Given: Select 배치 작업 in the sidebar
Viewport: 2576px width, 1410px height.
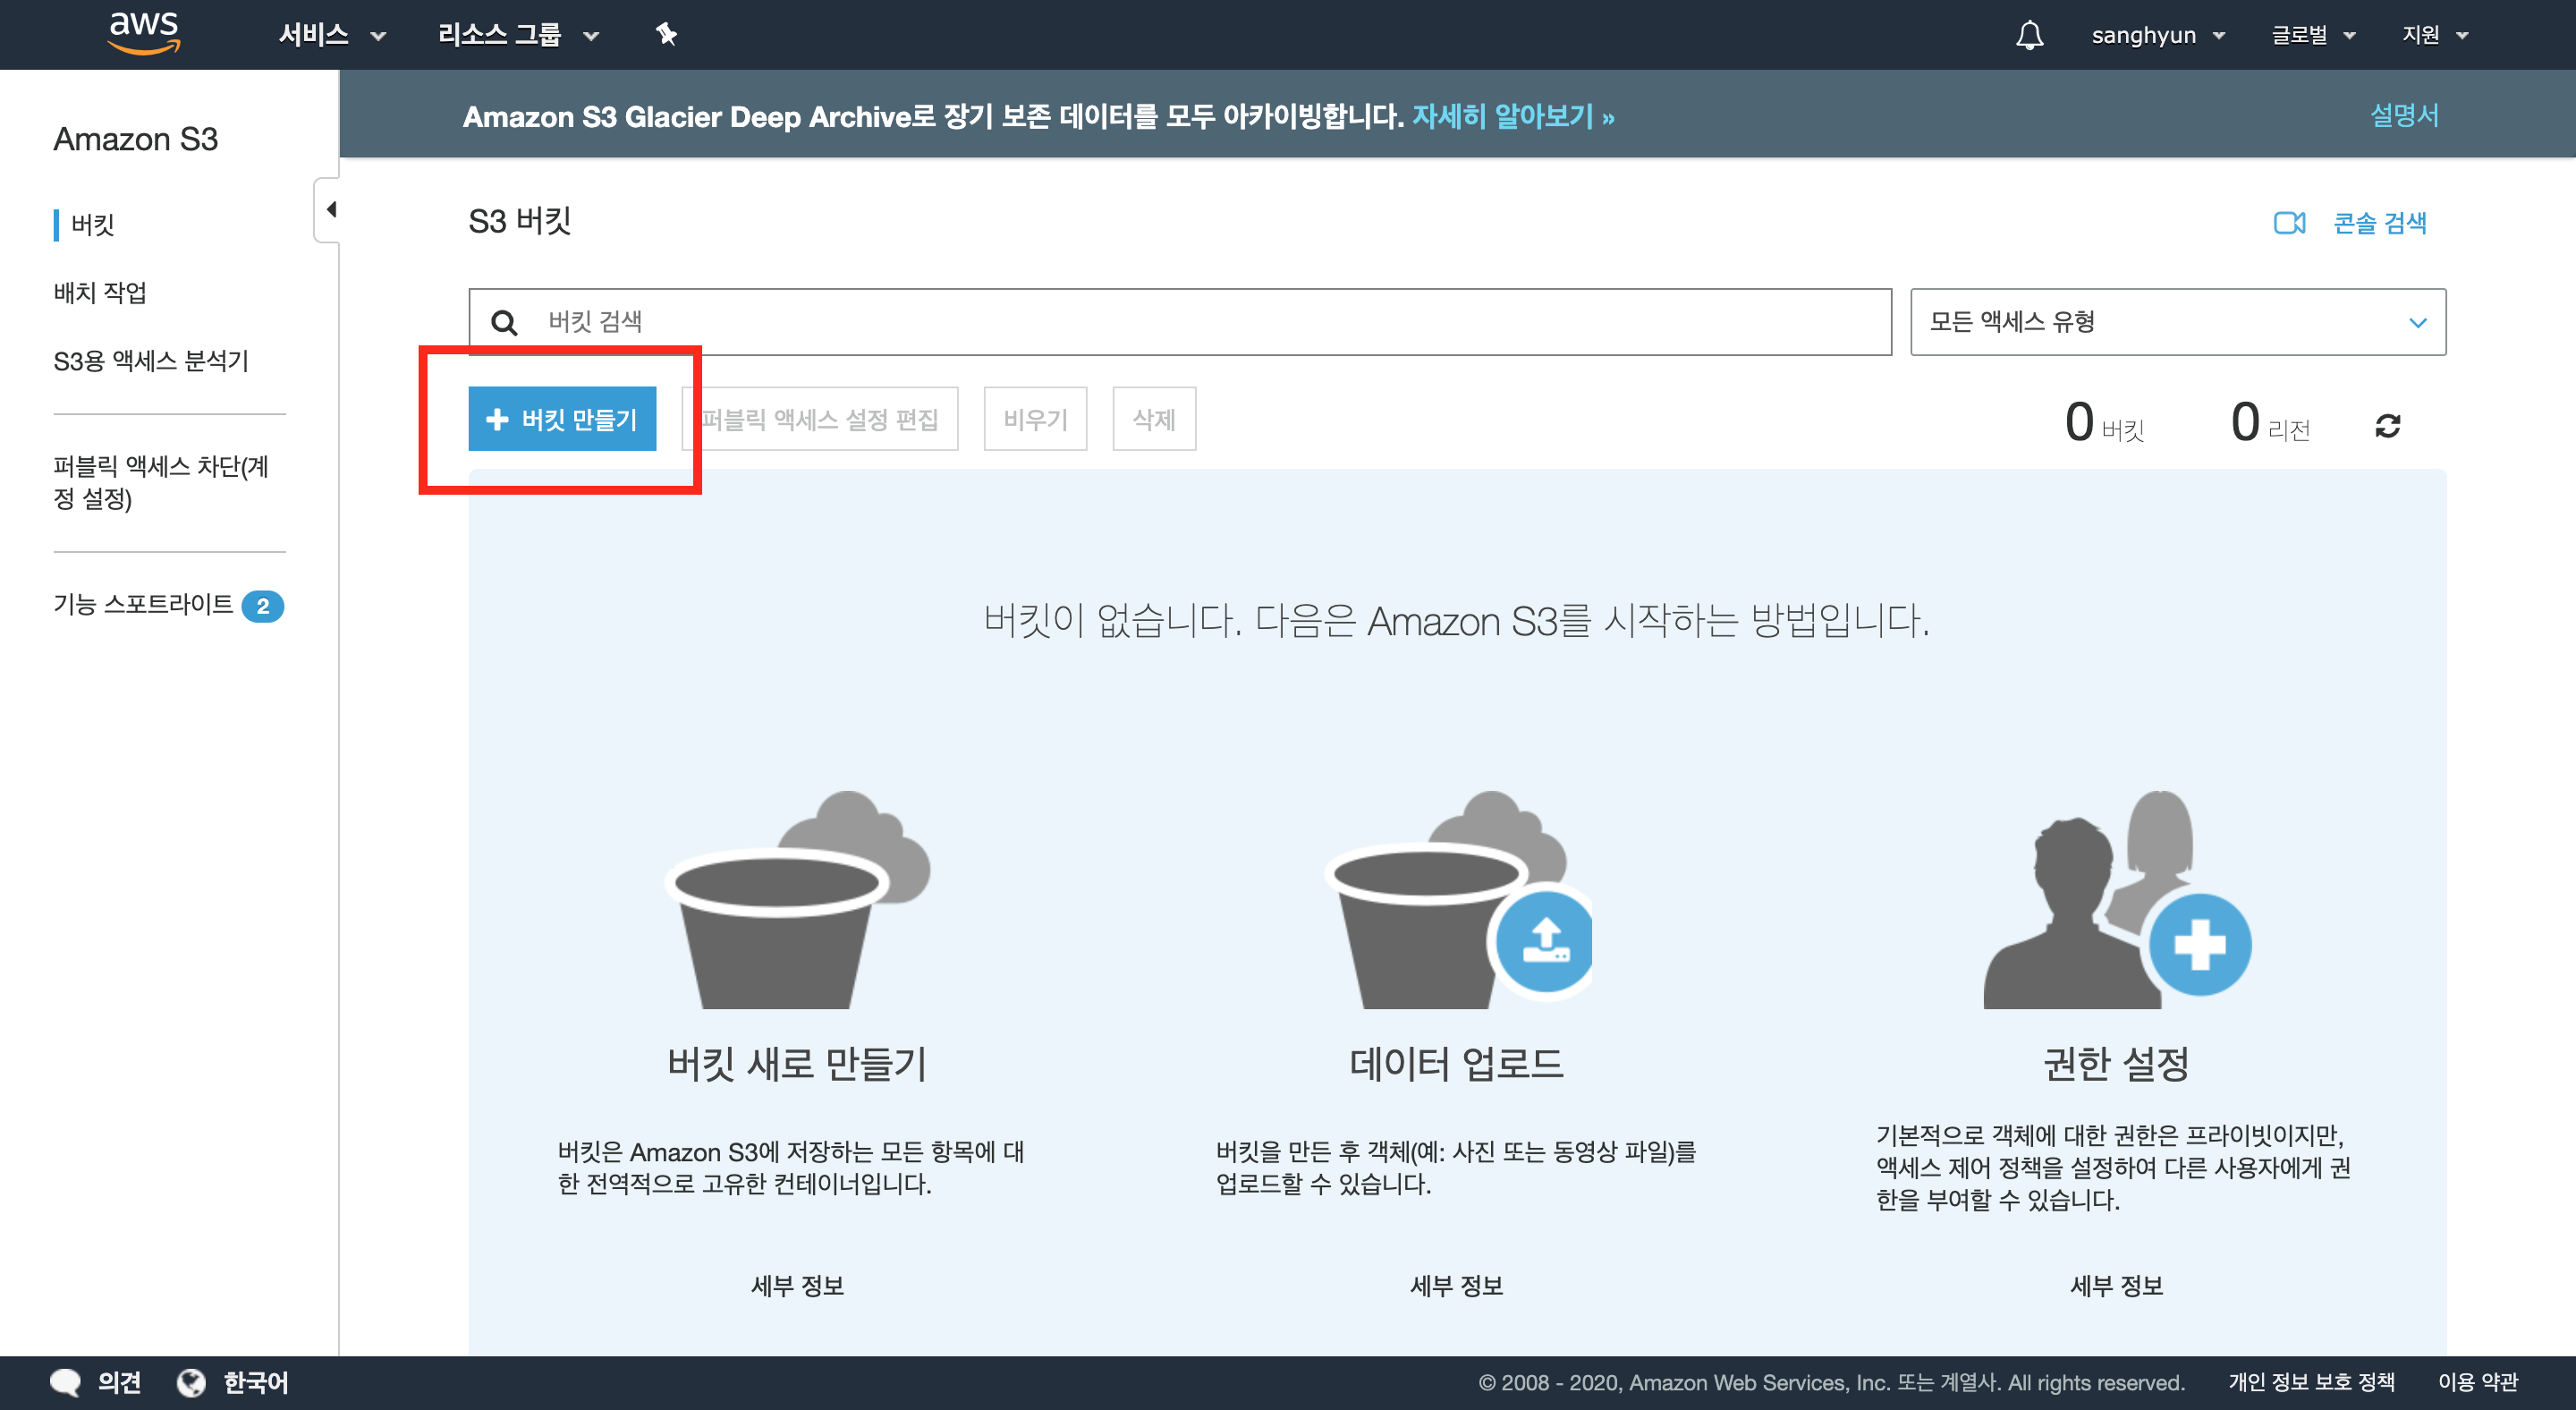Looking at the screenshot, I should (99, 292).
